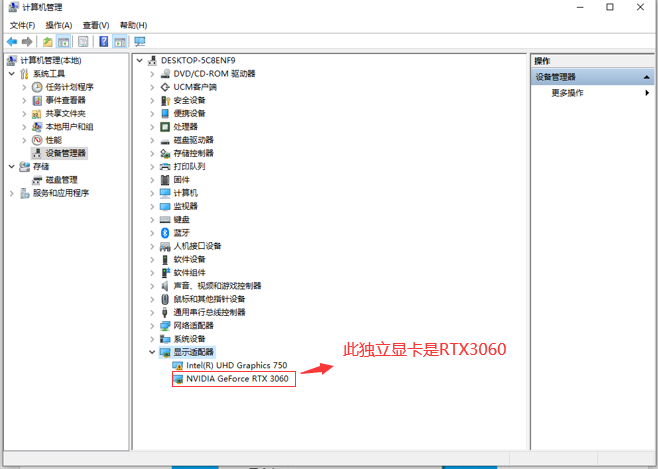This screenshot has height=469, width=658.
Task: Click the 固件 icon
Action: click(165, 180)
